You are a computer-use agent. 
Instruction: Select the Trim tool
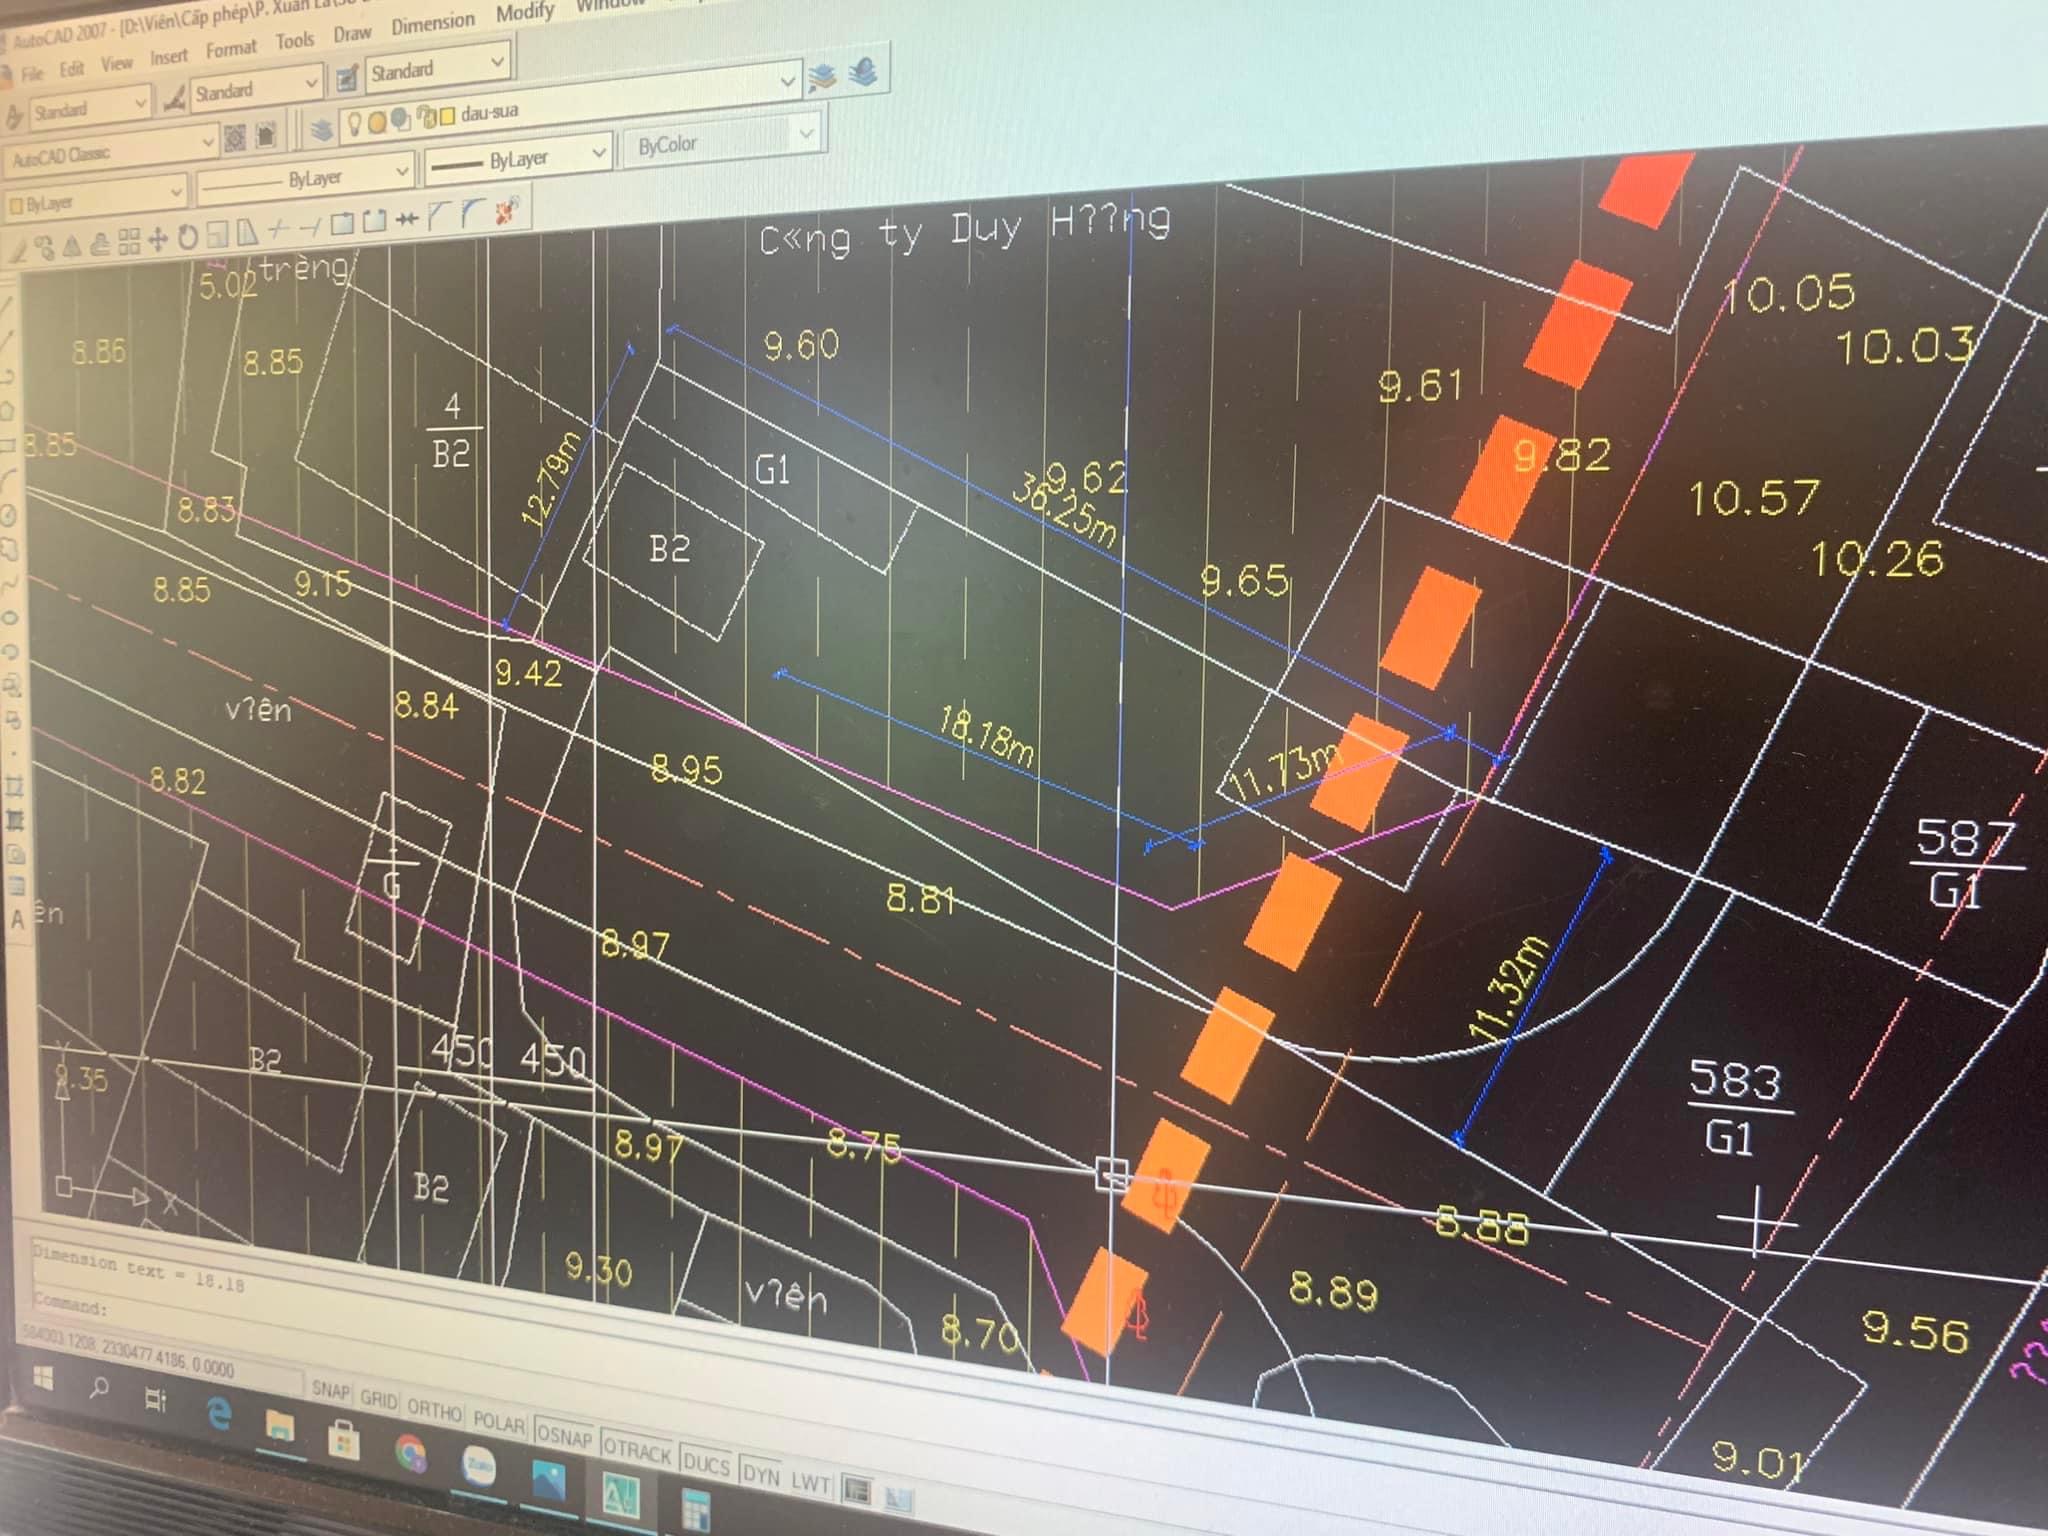pos(279,228)
